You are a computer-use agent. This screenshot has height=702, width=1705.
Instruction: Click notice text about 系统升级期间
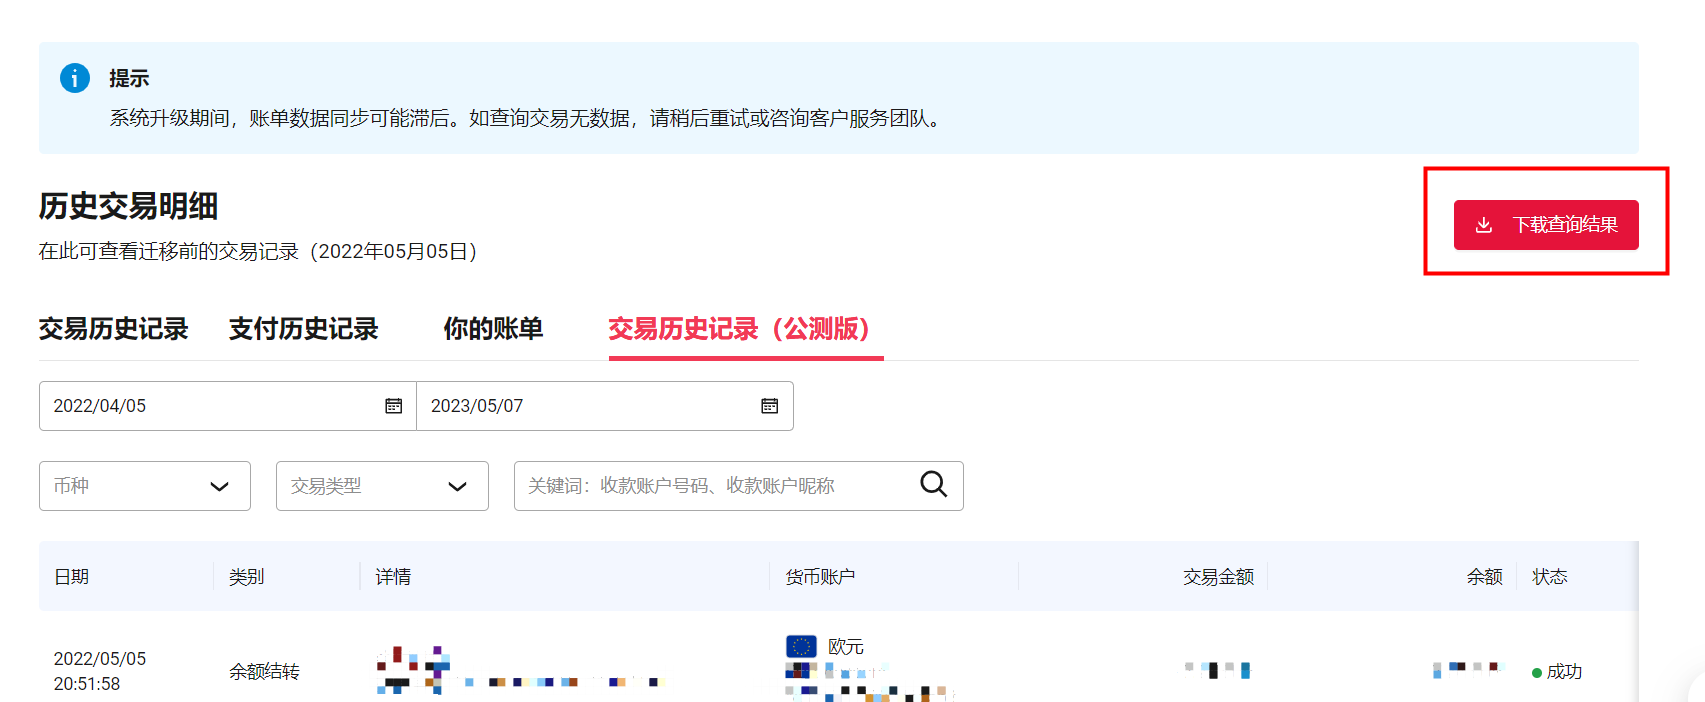(x=527, y=118)
